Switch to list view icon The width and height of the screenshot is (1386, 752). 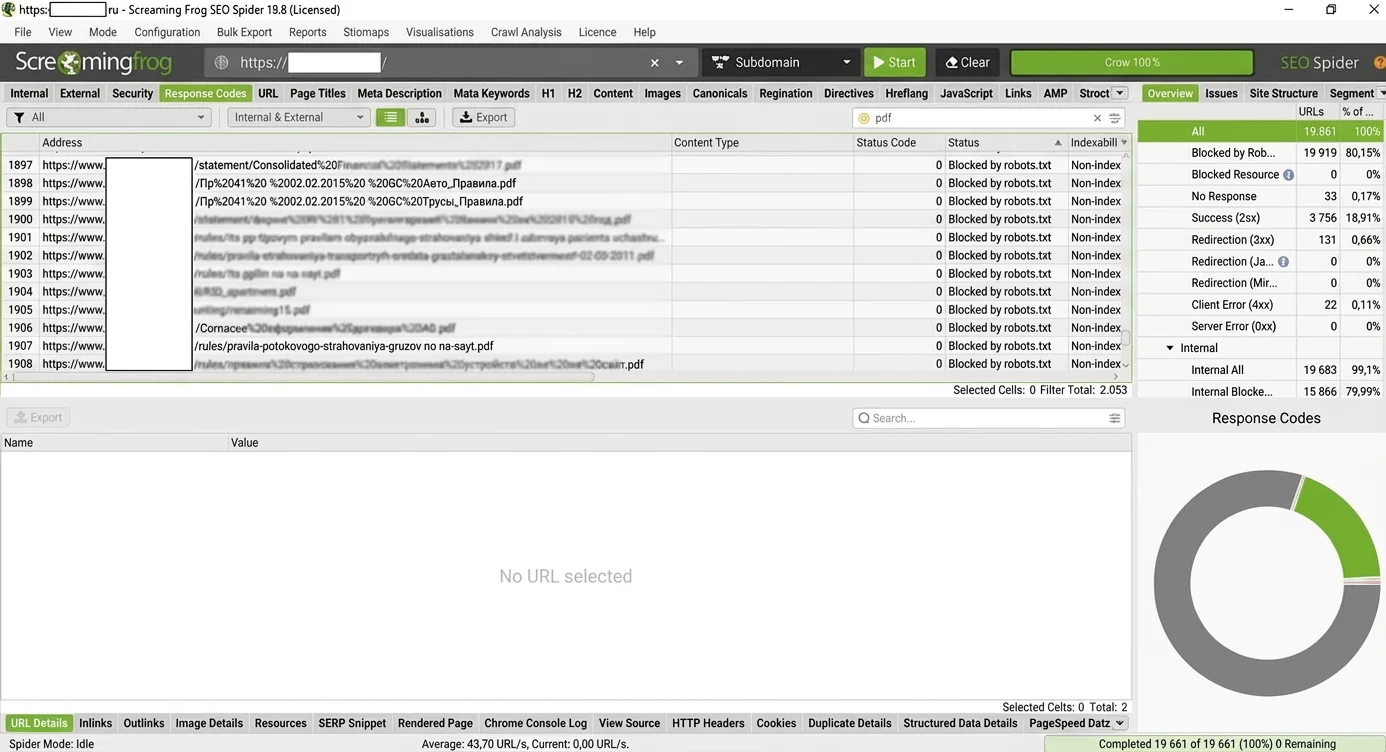point(390,117)
